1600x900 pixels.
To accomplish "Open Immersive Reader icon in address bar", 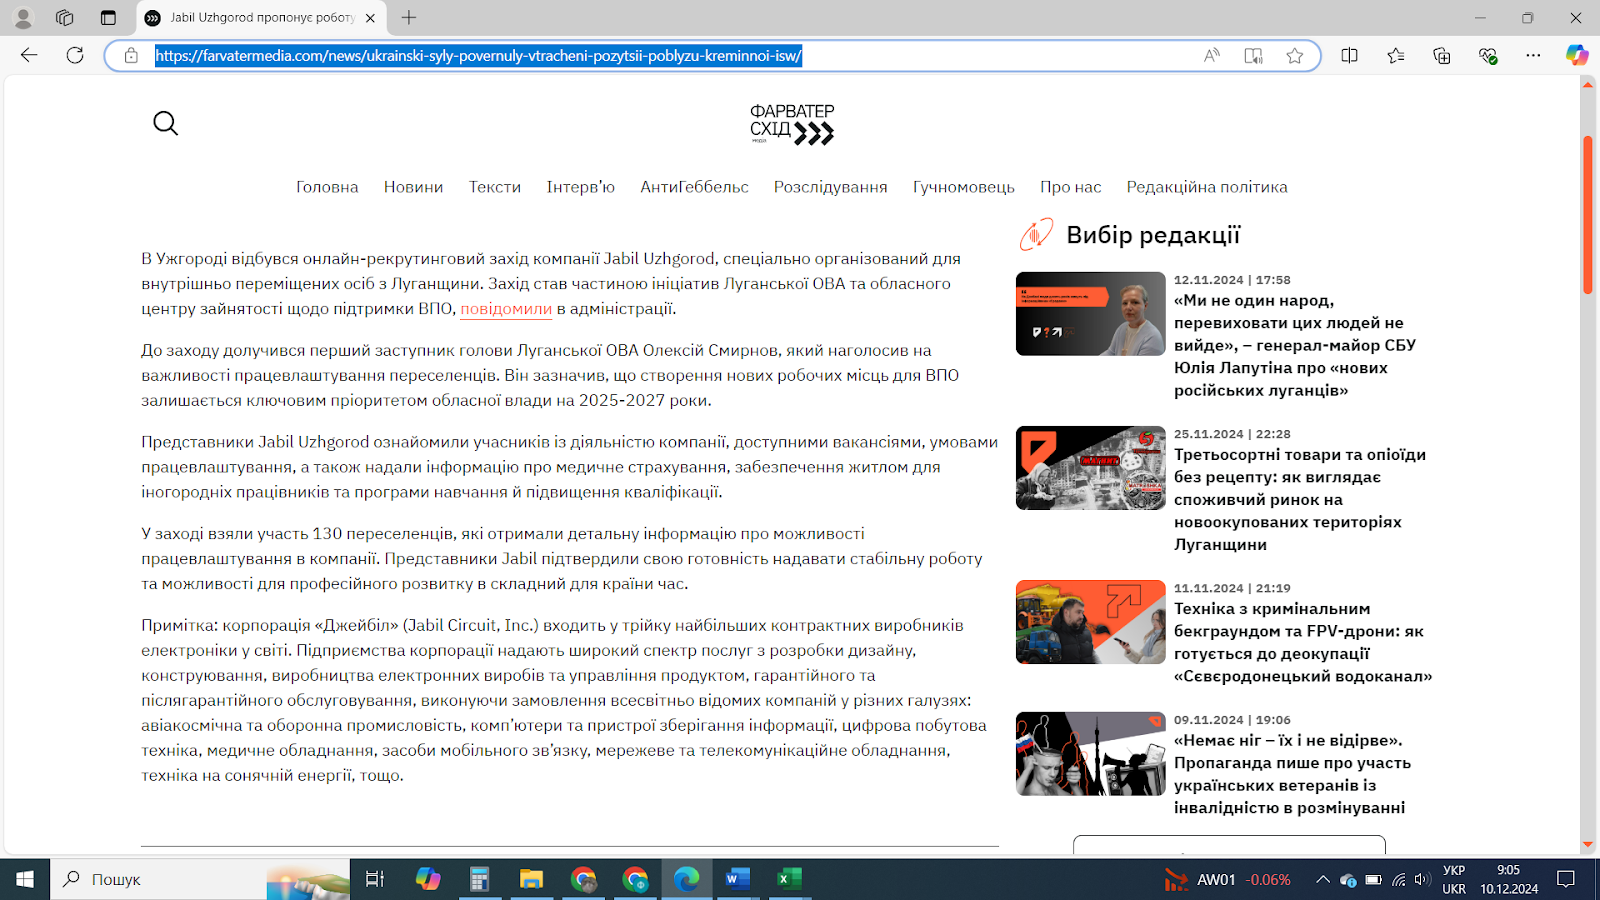I will pyautogui.click(x=1253, y=56).
